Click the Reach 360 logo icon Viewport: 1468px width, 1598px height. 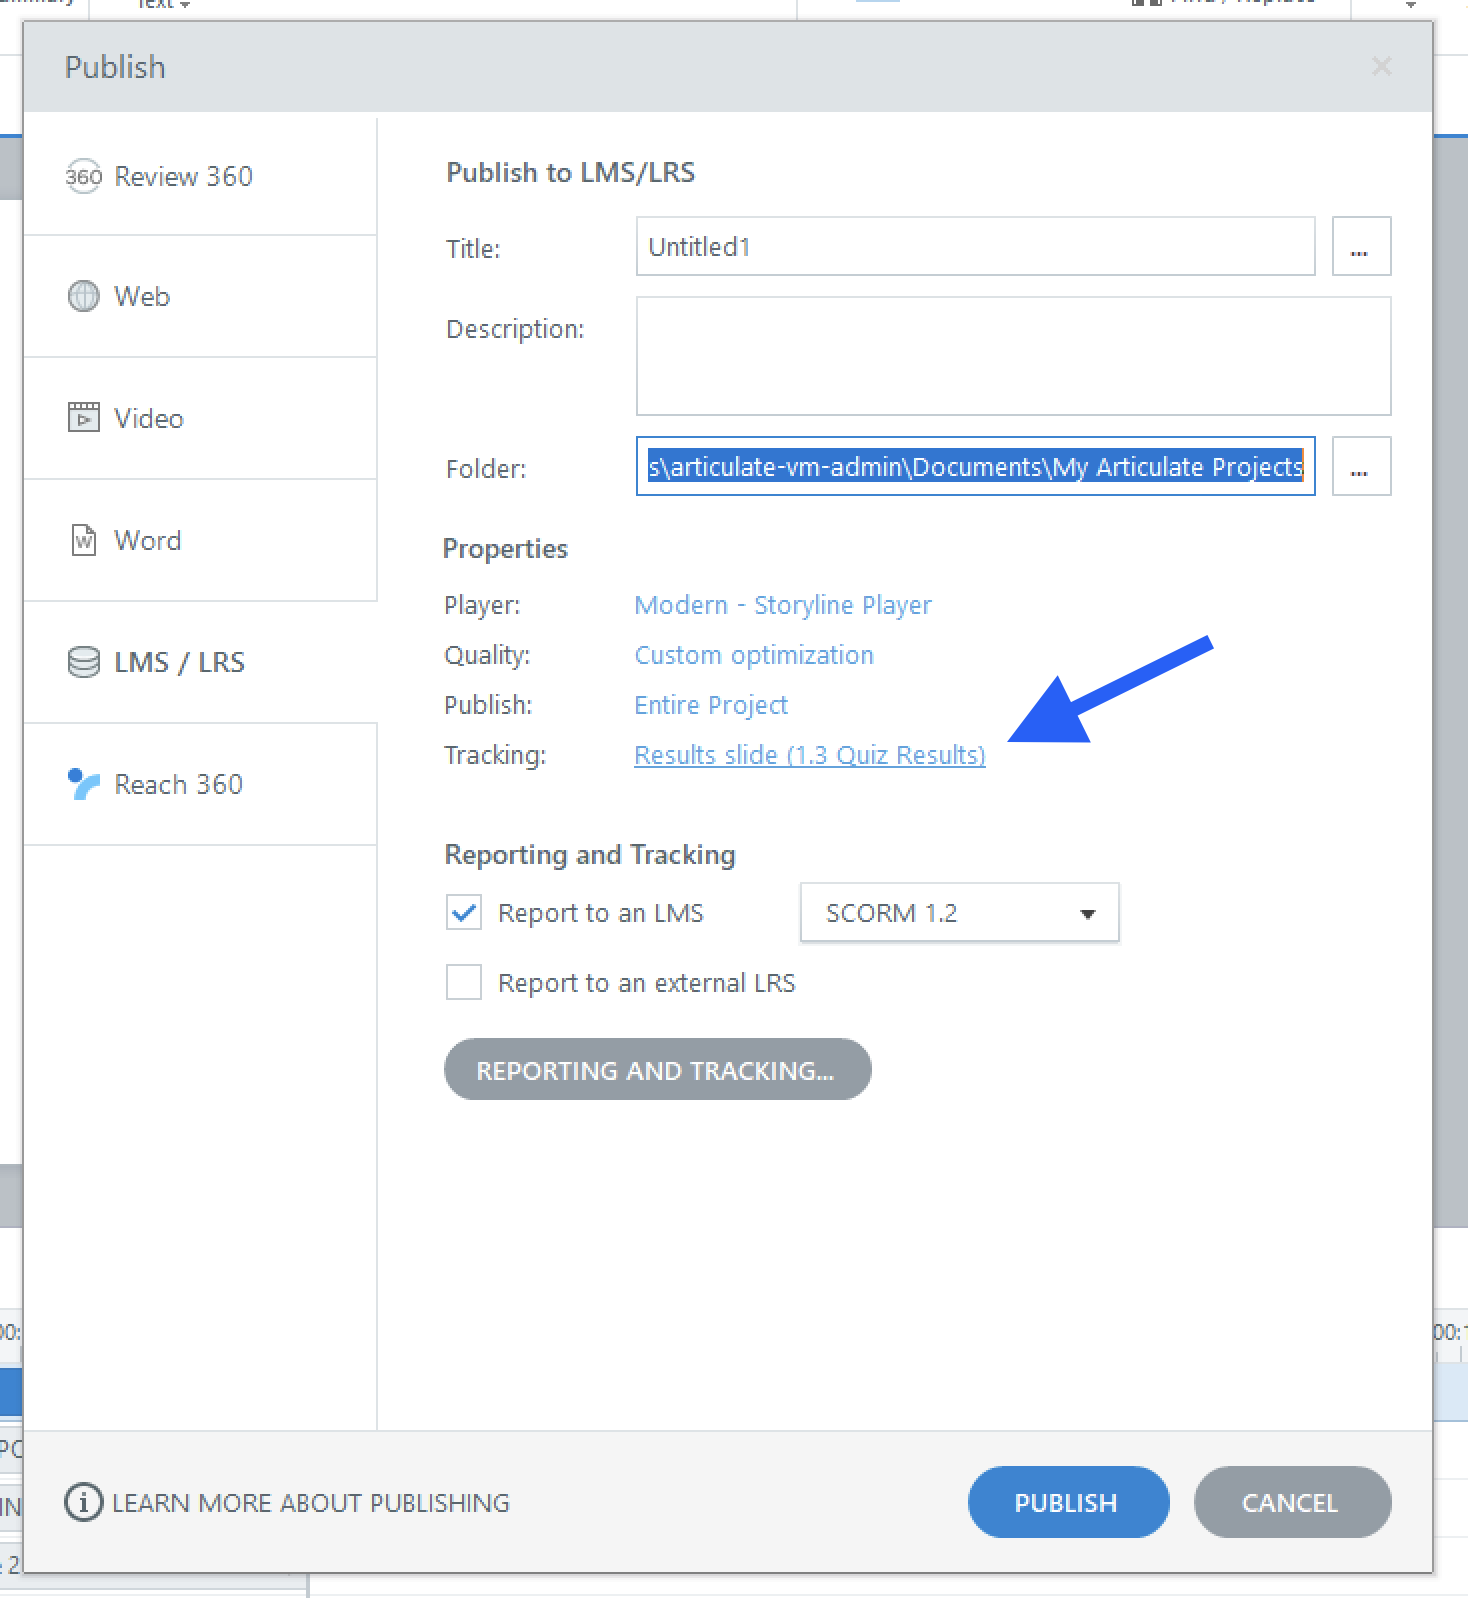coord(84,784)
